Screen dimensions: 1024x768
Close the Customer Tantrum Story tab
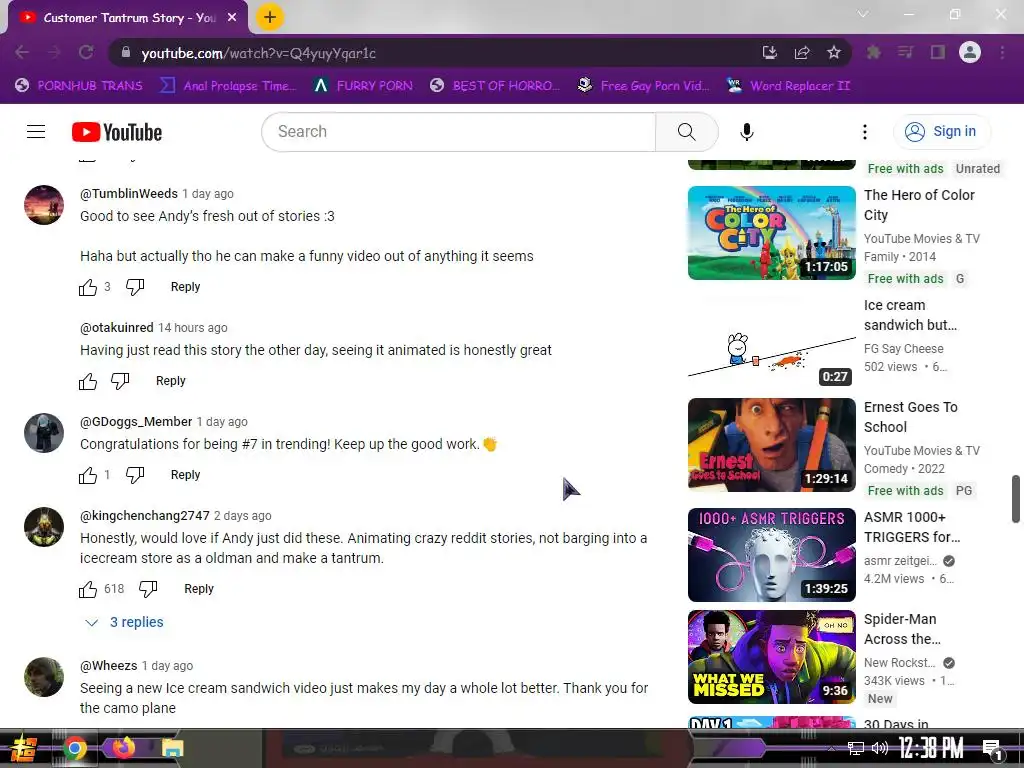(232, 18)
